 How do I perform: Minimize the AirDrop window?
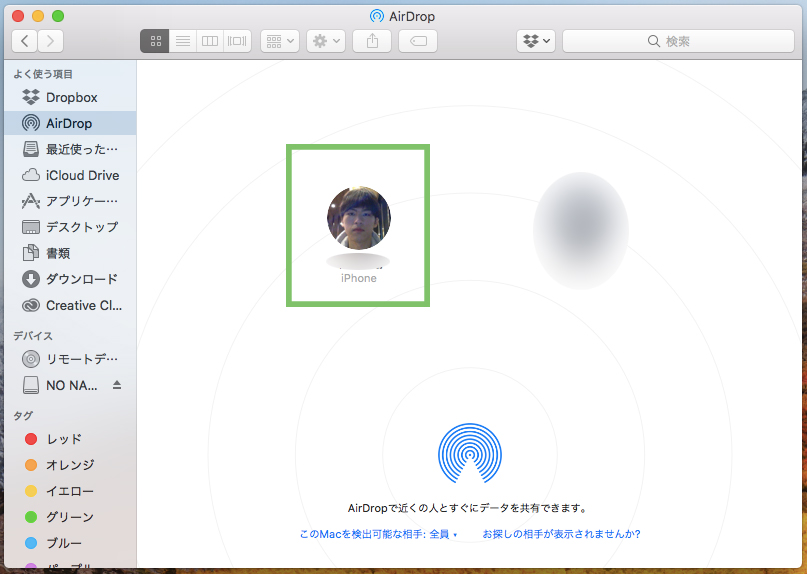38,16
